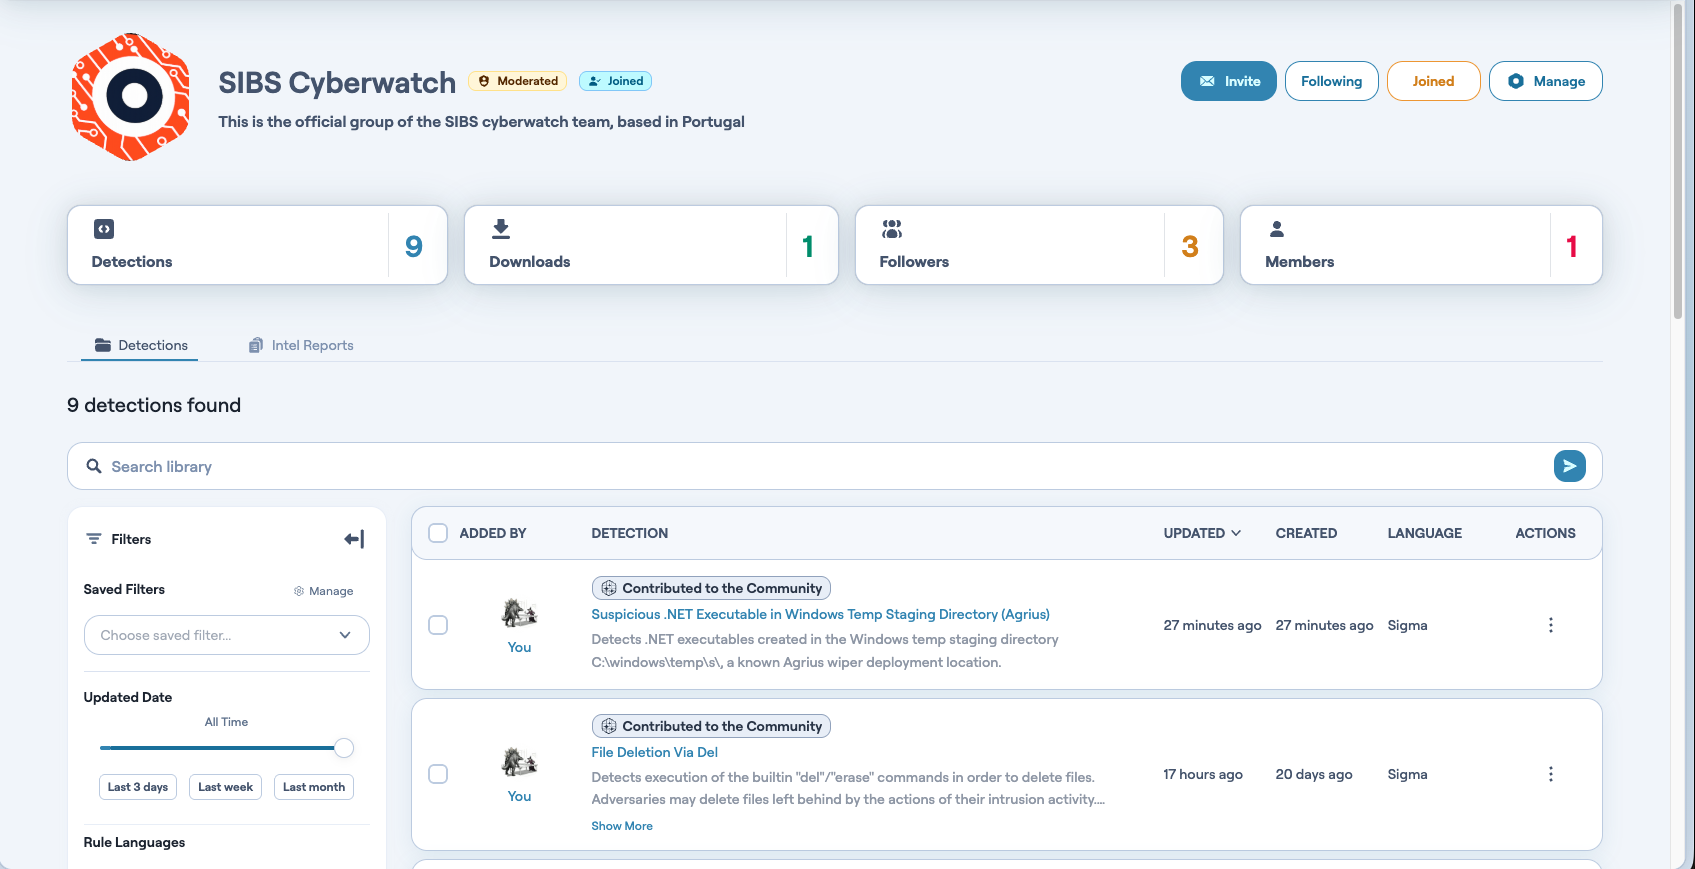Select the Last week filter

coord(226,787)
